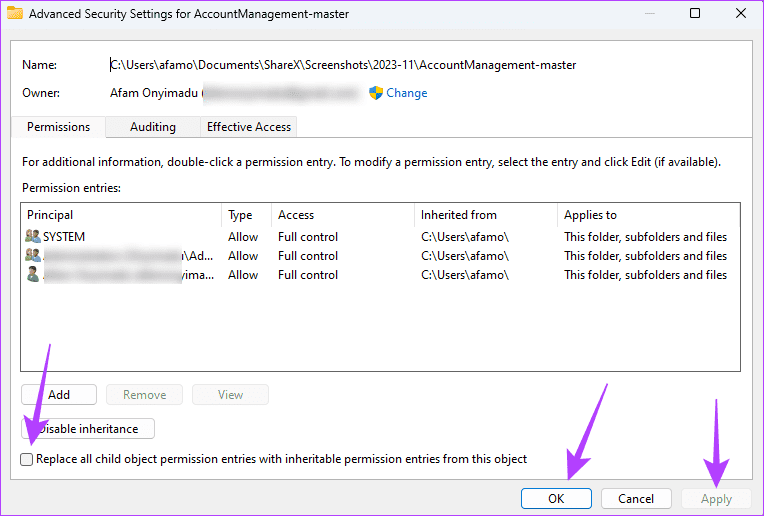764x516 pixels.
Task: Switch to the Permissions tab
Action: [x=58, y=127]
